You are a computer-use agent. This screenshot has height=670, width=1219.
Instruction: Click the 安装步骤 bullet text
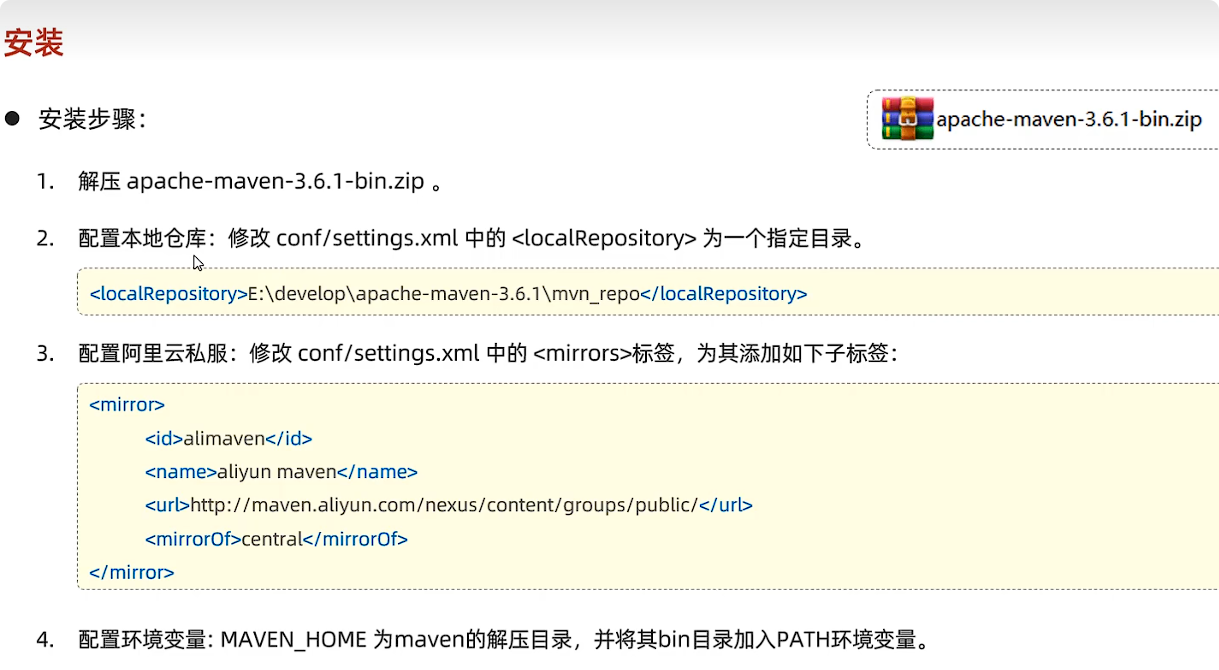[92, 119]
